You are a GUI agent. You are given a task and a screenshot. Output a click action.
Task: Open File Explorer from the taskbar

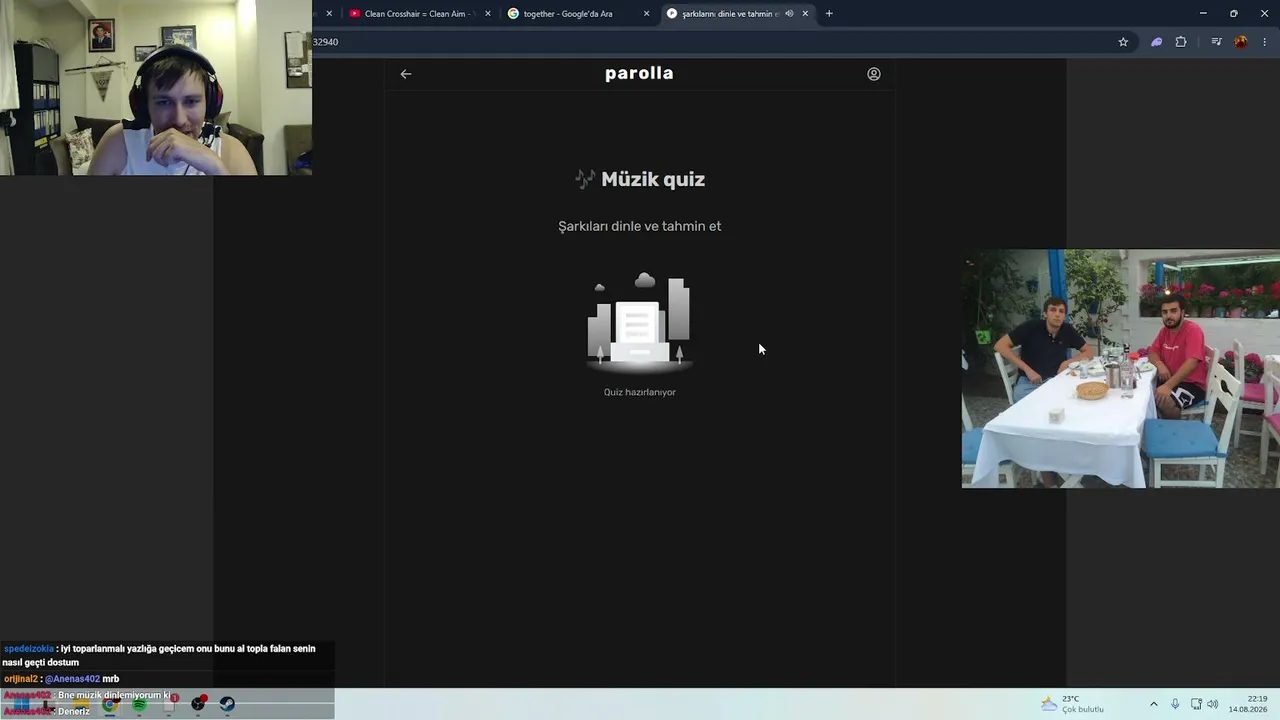click(79, 706)
